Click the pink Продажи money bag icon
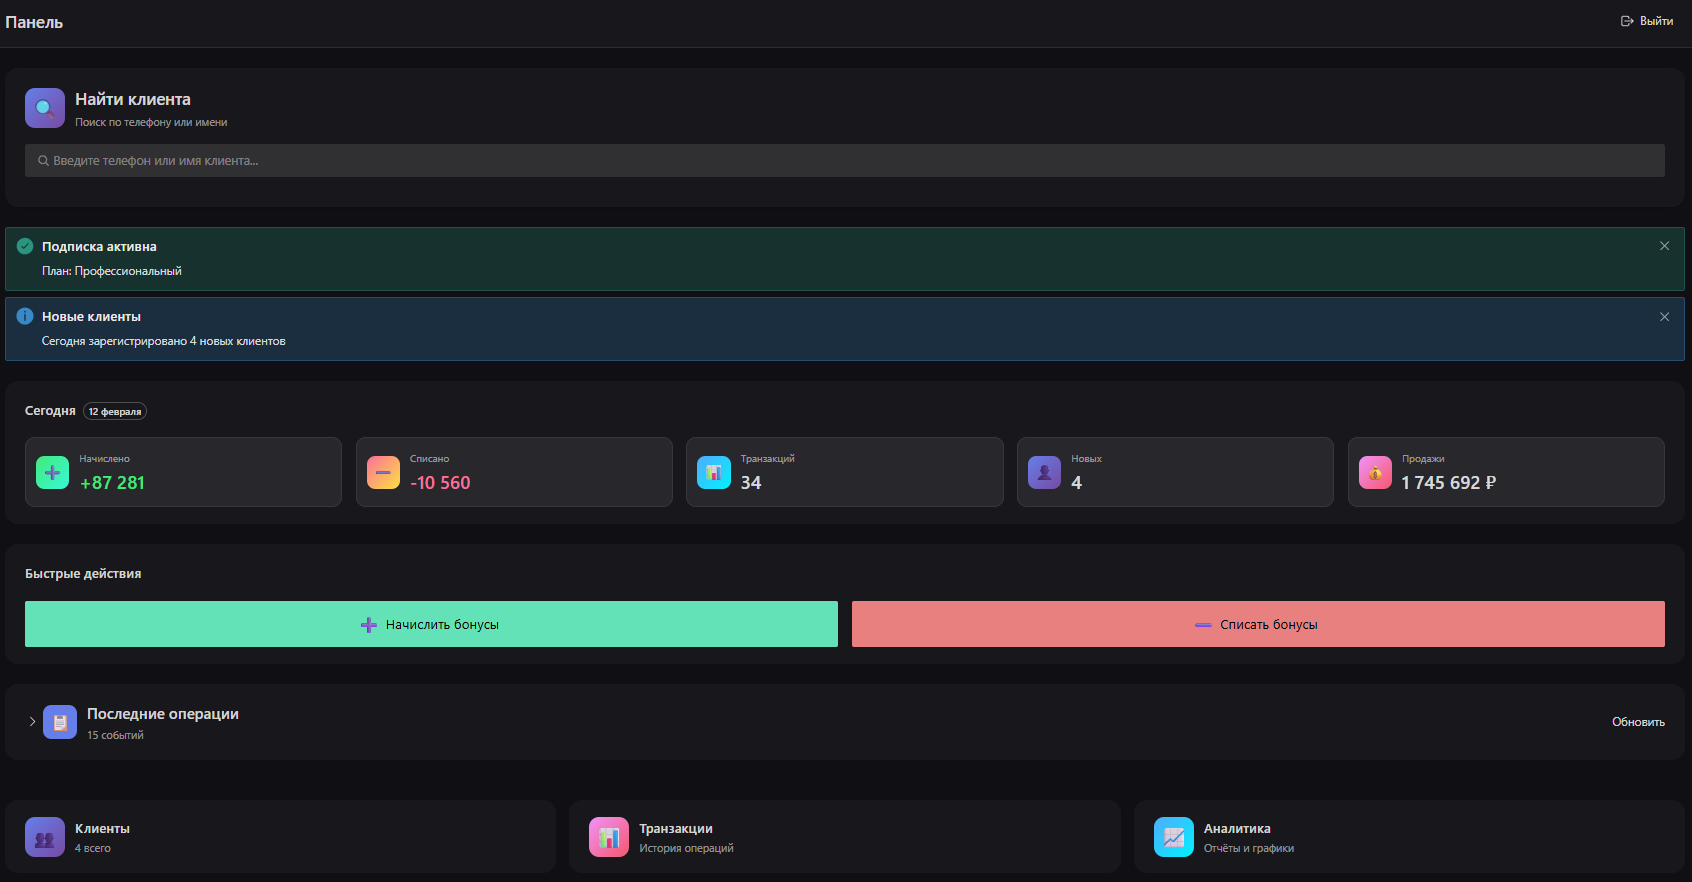Screen dimensions: 1692x882 (x=1375, y=472)
